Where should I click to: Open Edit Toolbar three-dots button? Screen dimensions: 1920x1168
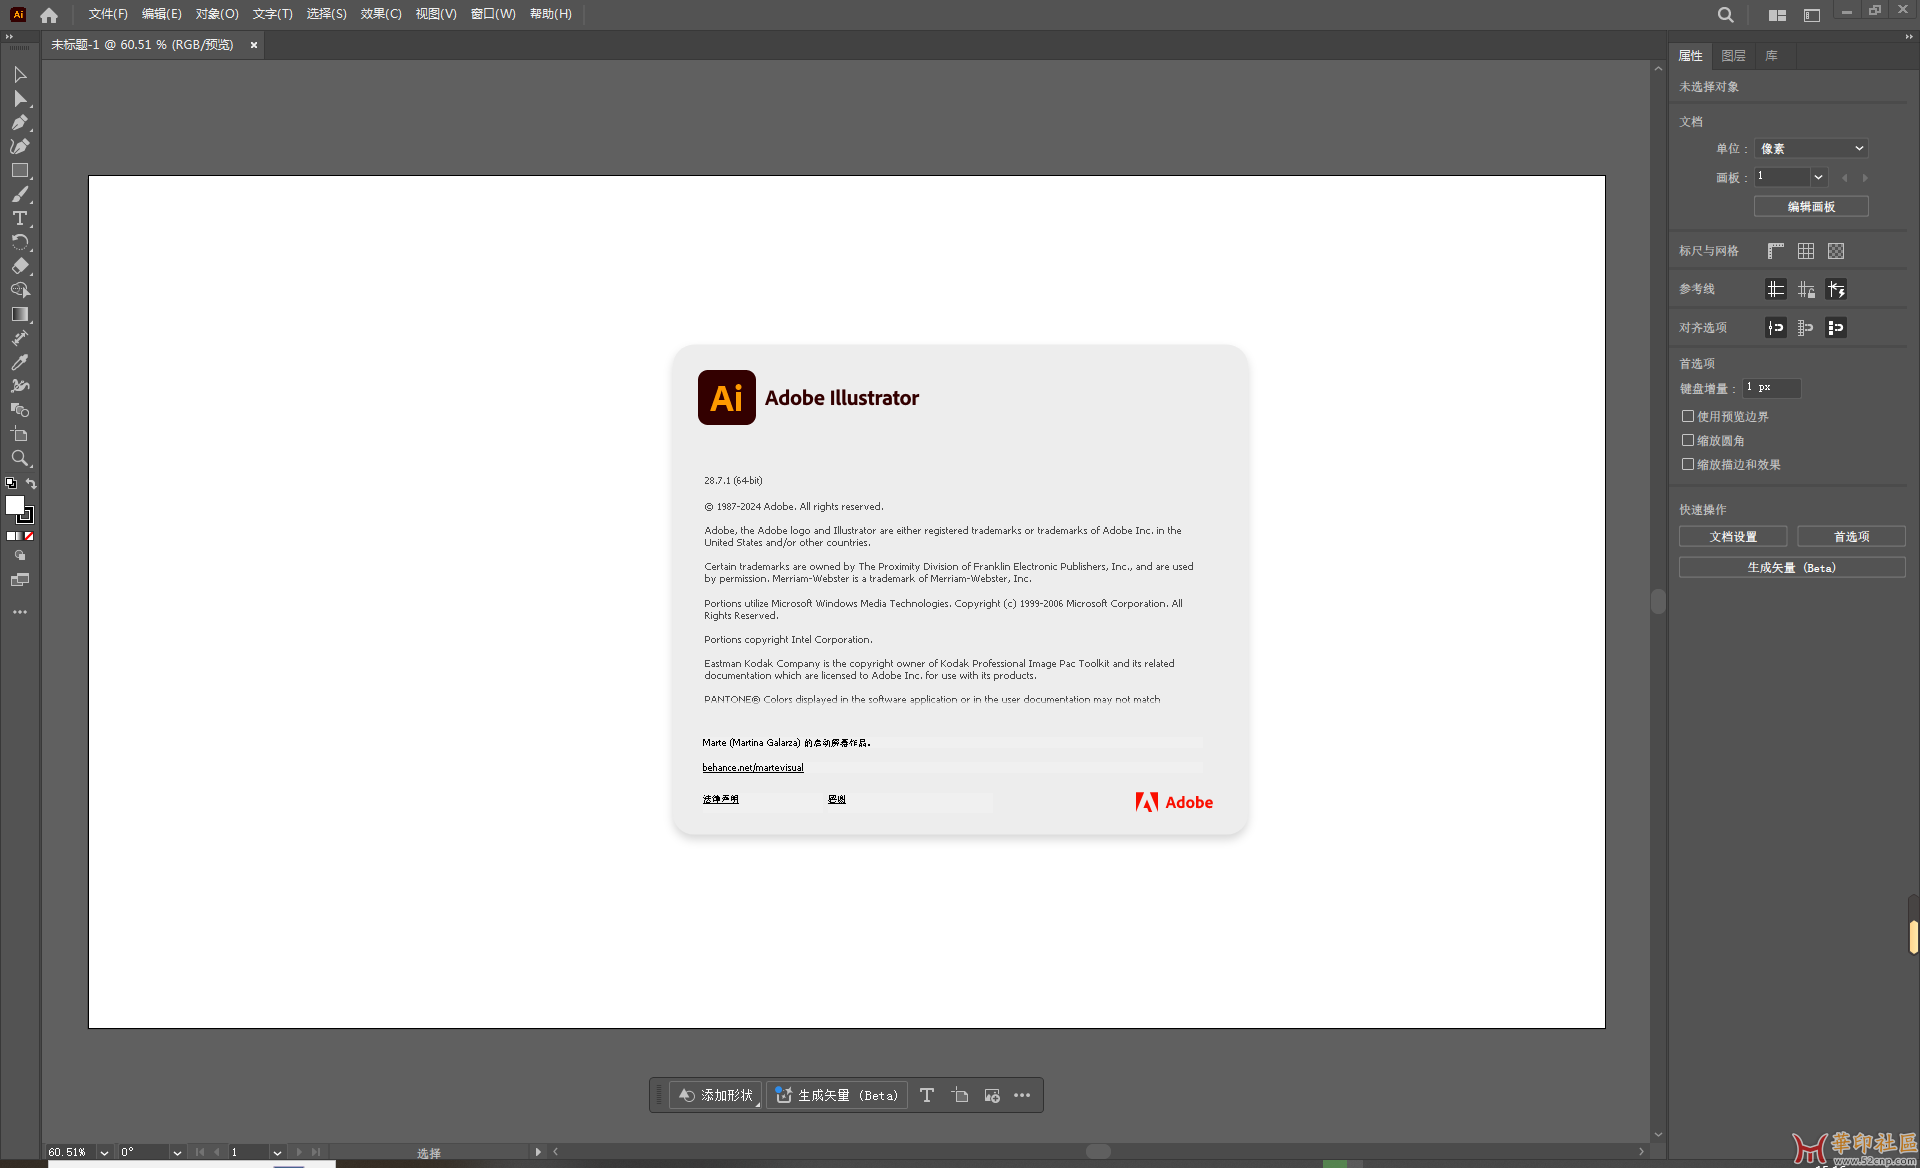19,612
